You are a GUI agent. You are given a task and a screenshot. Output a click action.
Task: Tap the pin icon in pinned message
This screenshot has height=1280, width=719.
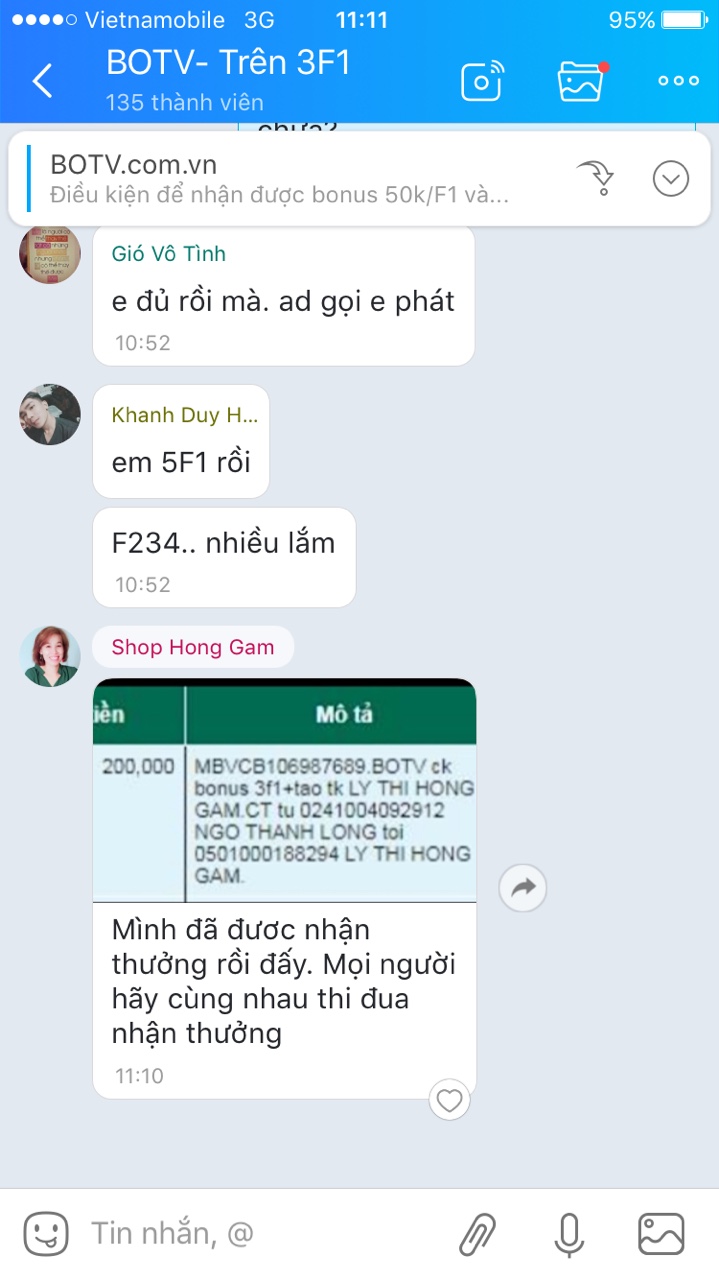pyautogui.click(x=595, y=178)
